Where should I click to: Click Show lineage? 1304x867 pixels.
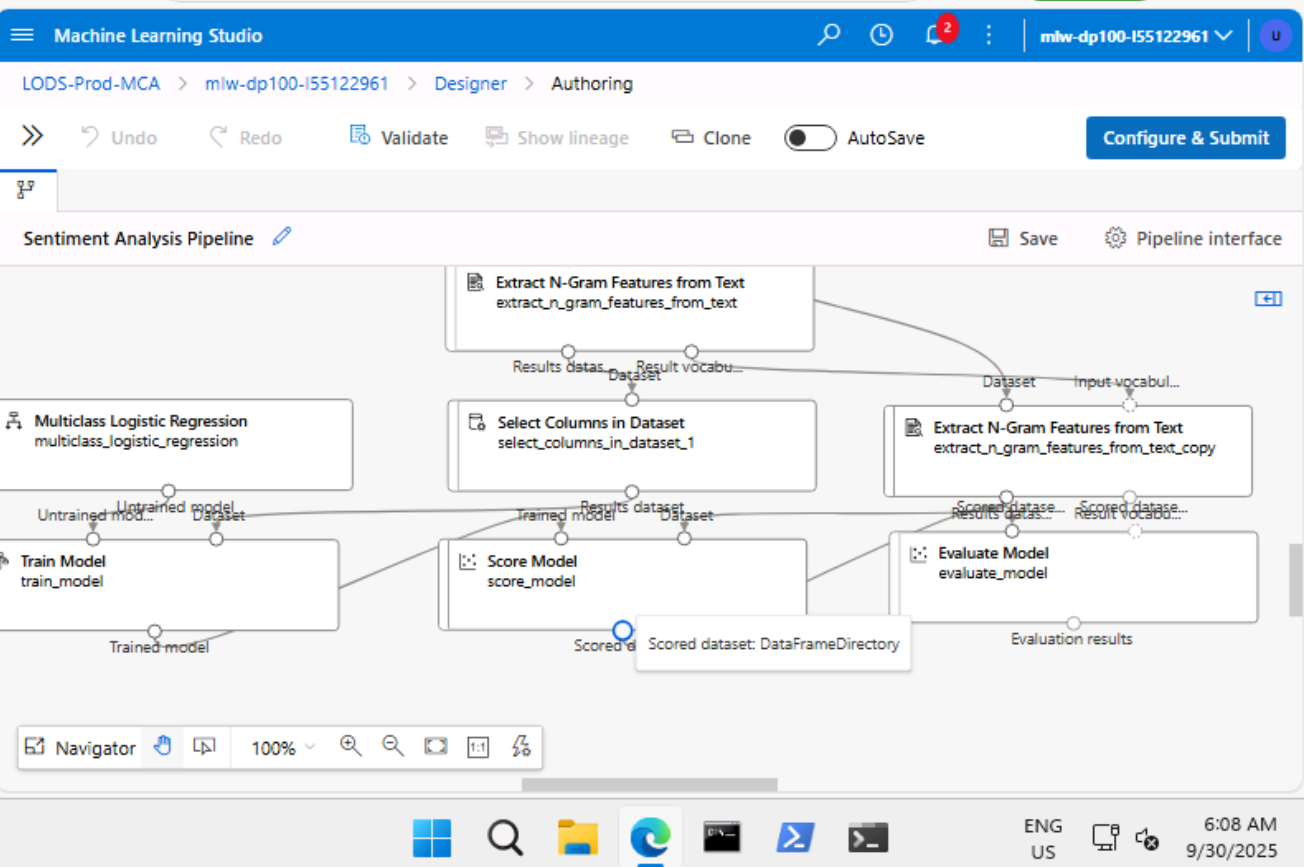coord(557,138)
